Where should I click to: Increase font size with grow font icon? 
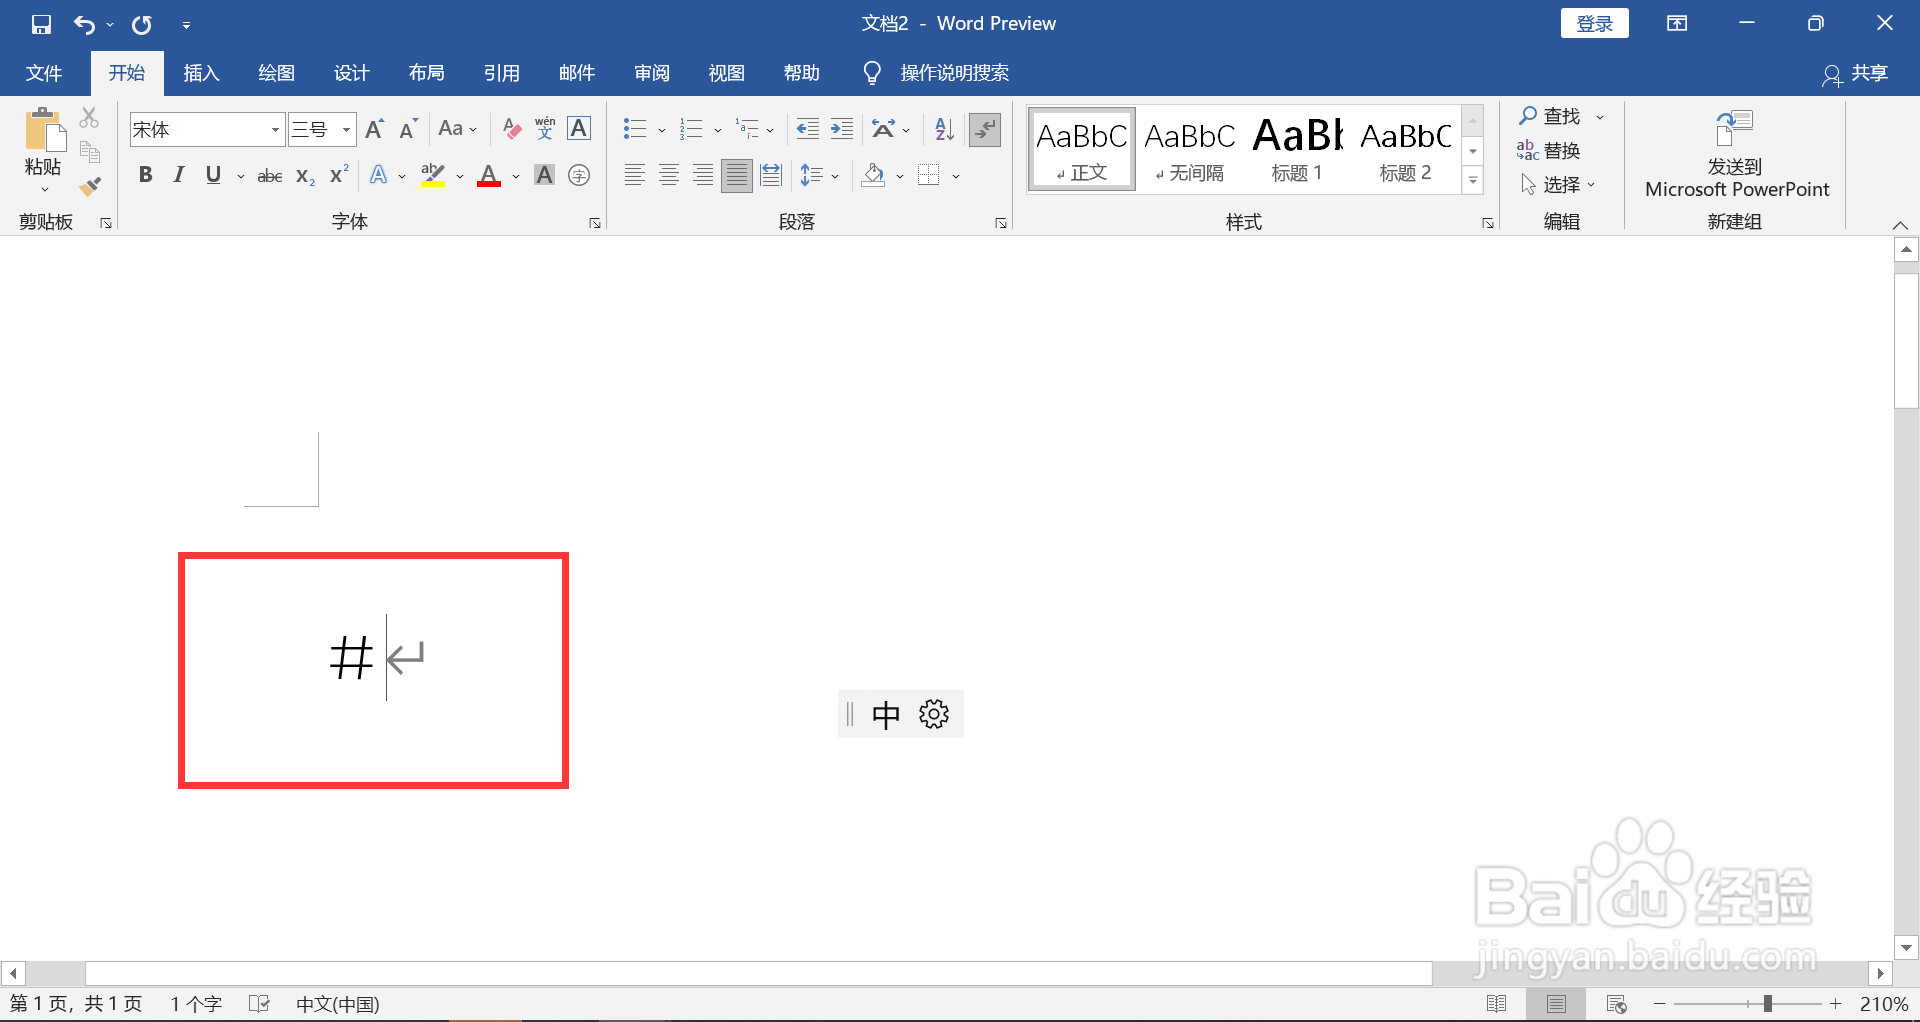[x=375, y=129]
